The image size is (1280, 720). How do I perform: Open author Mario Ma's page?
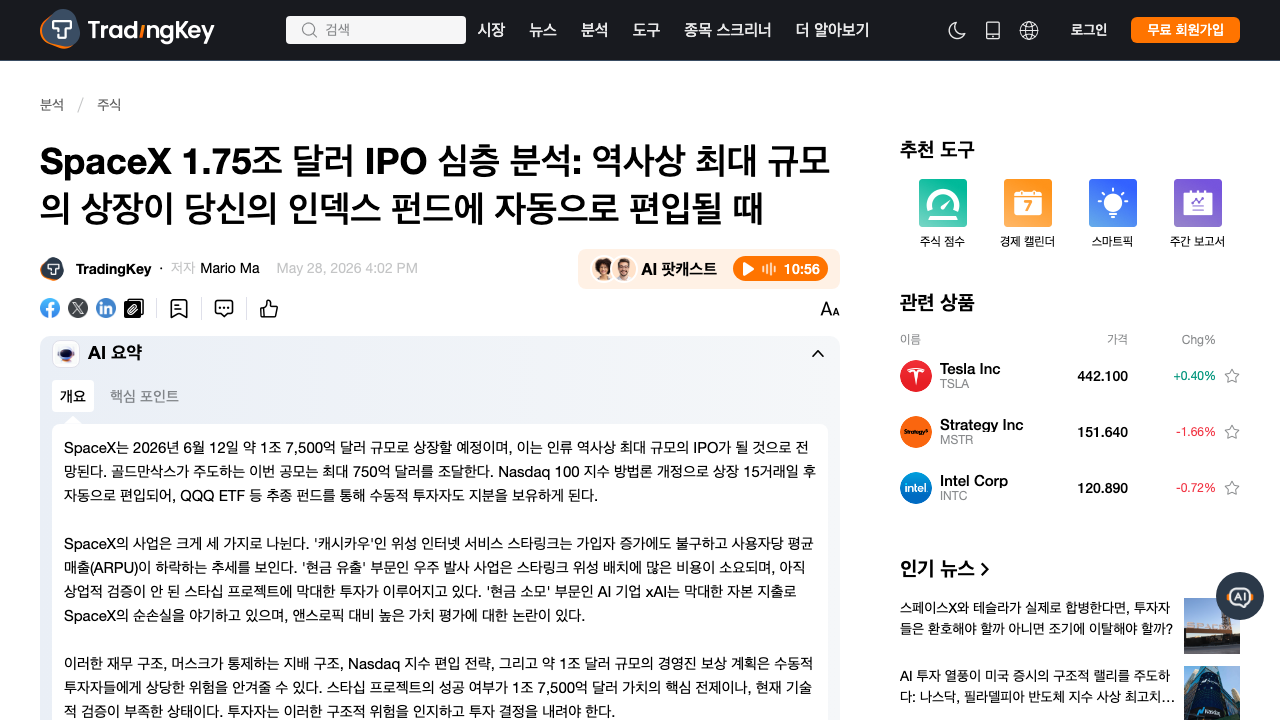(x=230, y=268)
